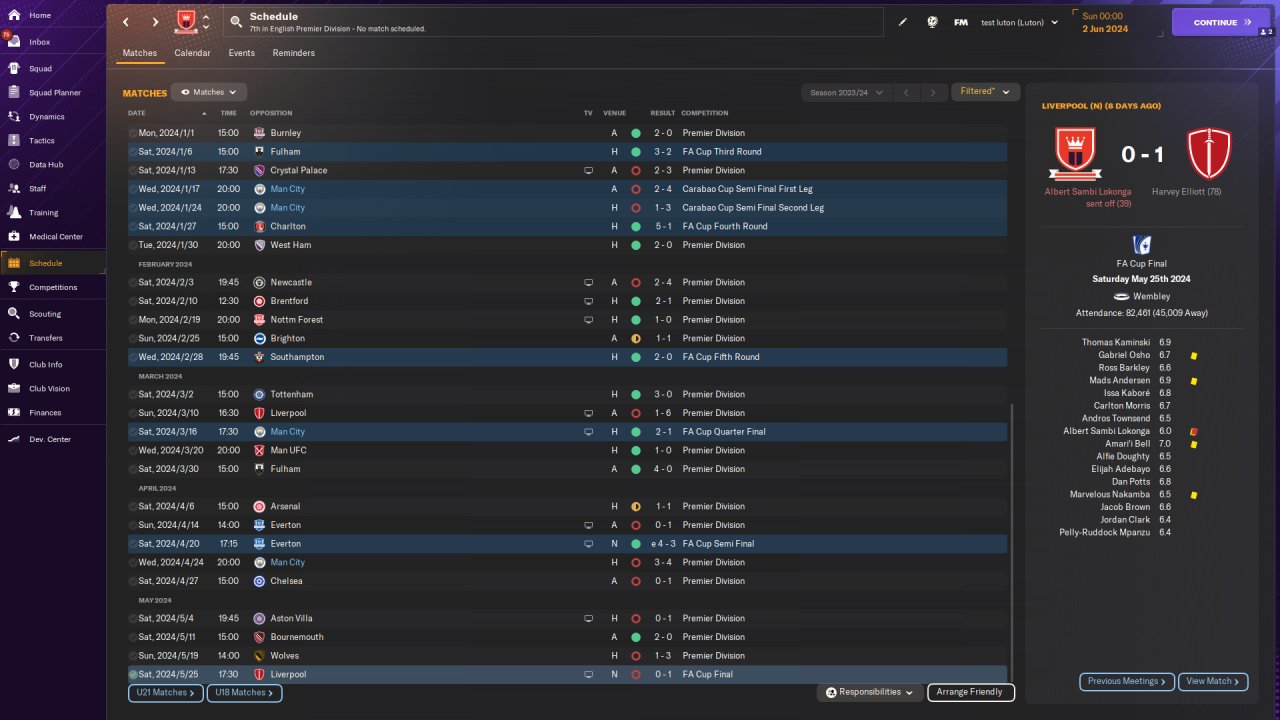Go to the next season with the right chevron
The width and height of the screenshot is (1280, 720).
(x=933, y=92)
